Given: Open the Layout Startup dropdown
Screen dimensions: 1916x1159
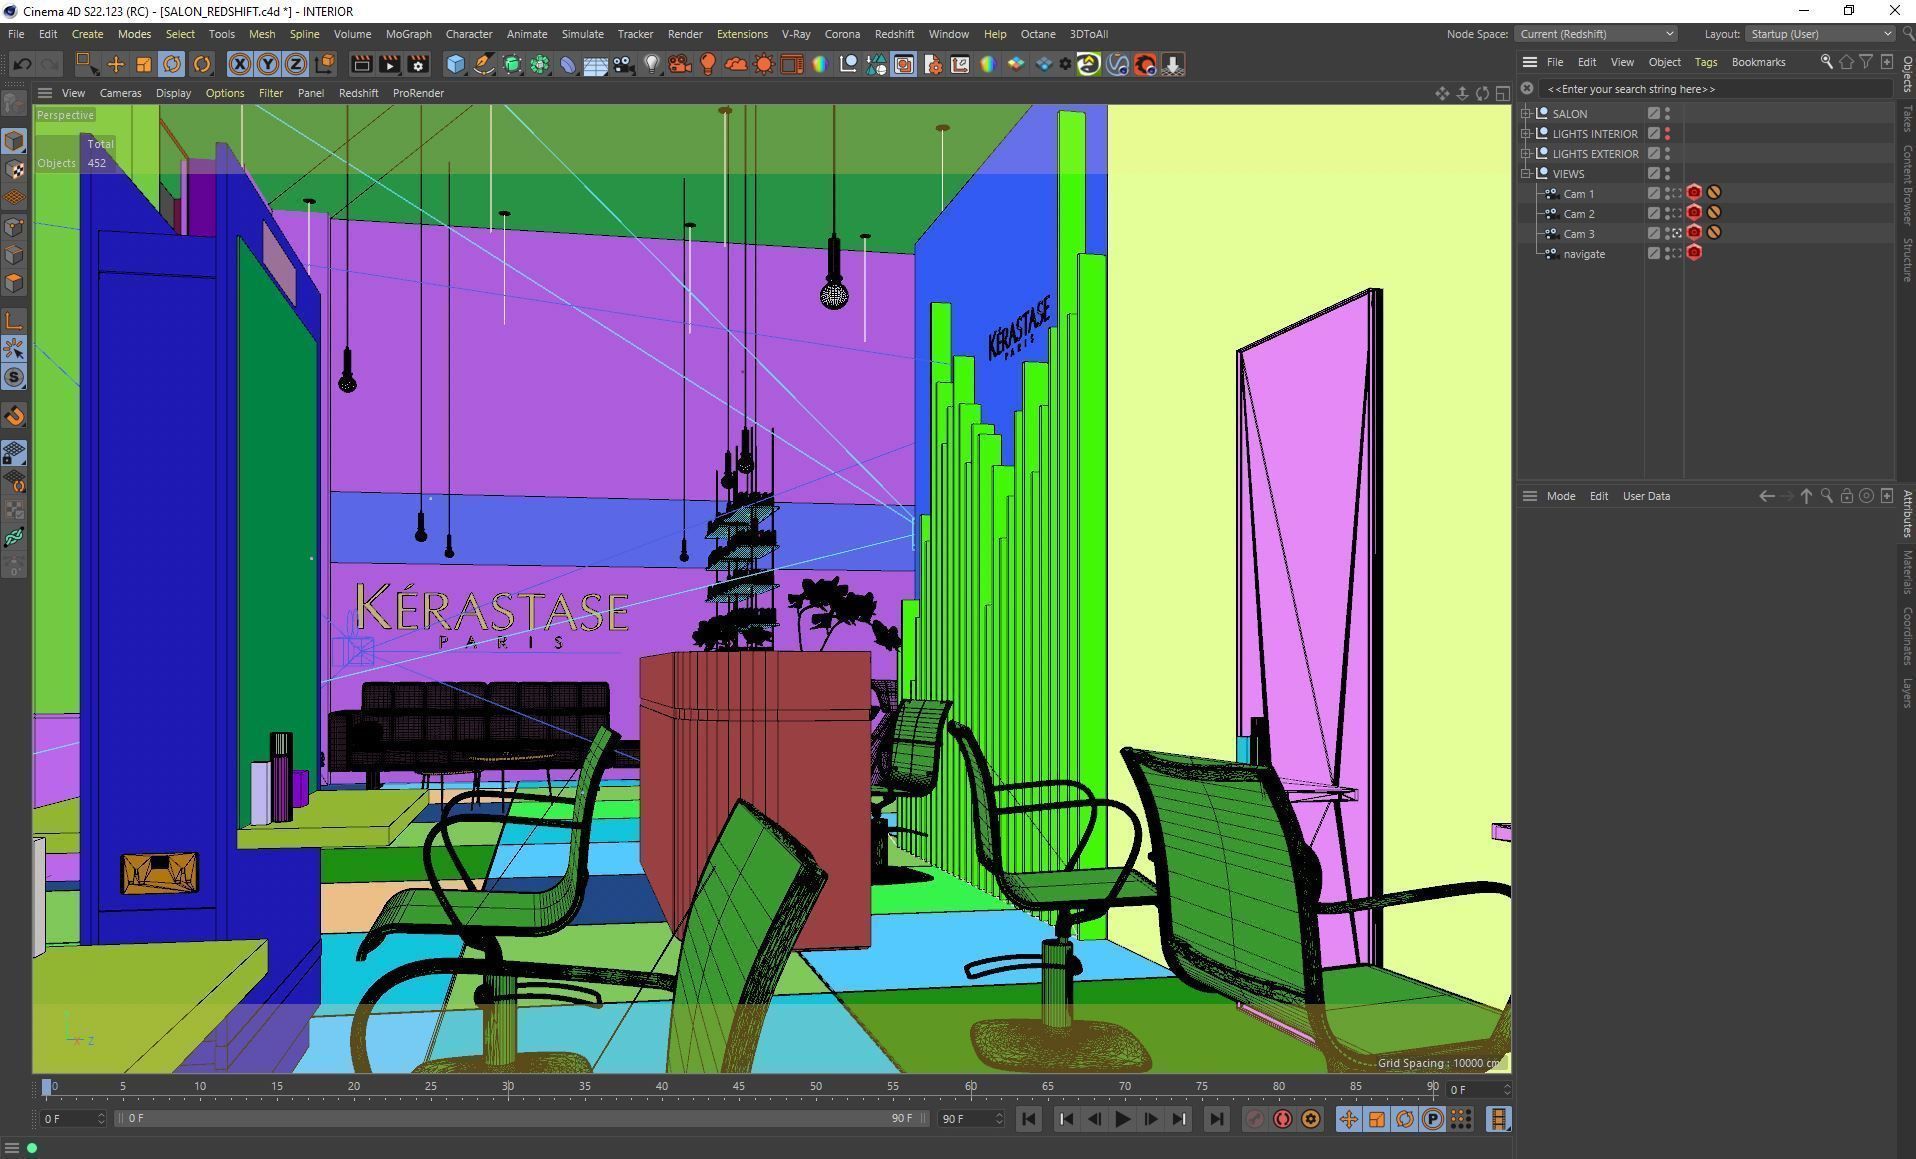Looking at the screenshot, I should [1819, 34].
